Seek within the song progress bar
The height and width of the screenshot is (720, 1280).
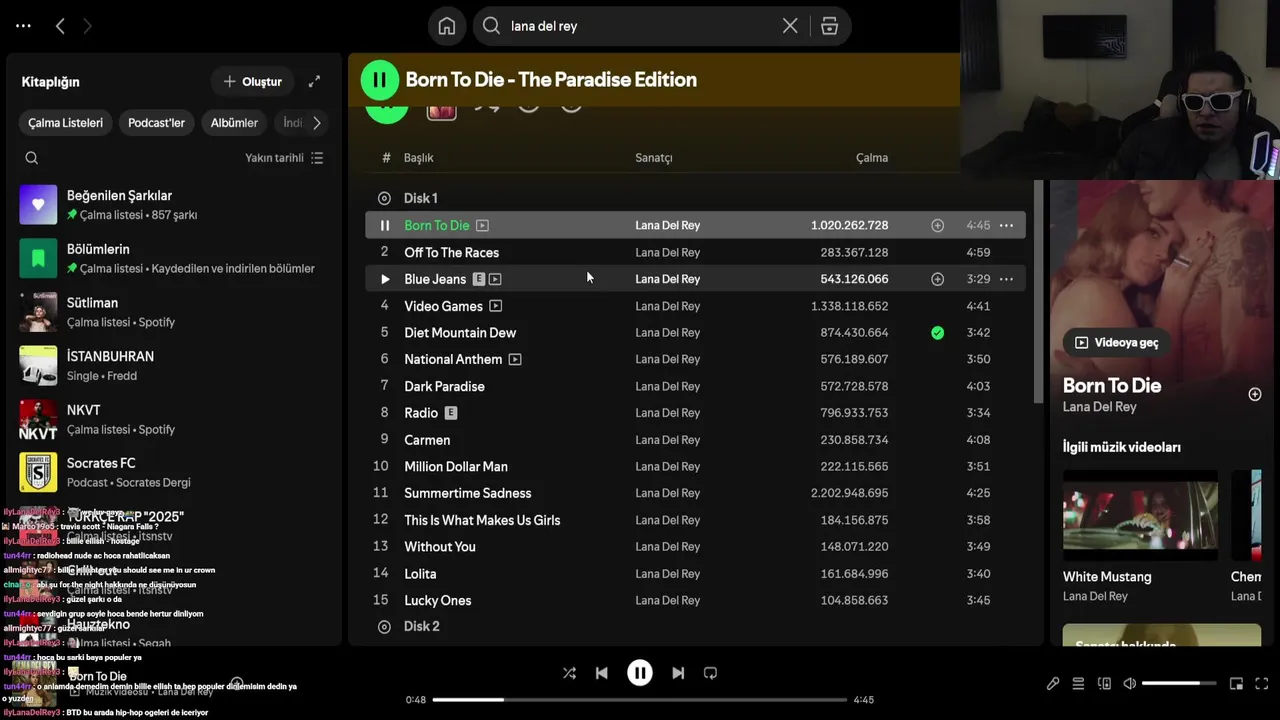(x=640, y=700)
